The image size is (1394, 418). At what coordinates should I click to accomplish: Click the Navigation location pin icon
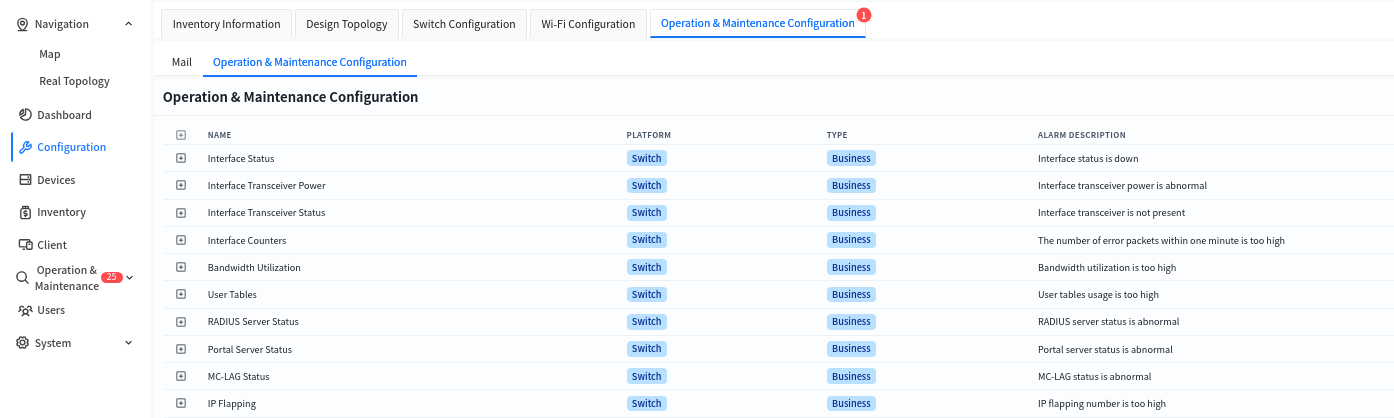coord(23,24)
